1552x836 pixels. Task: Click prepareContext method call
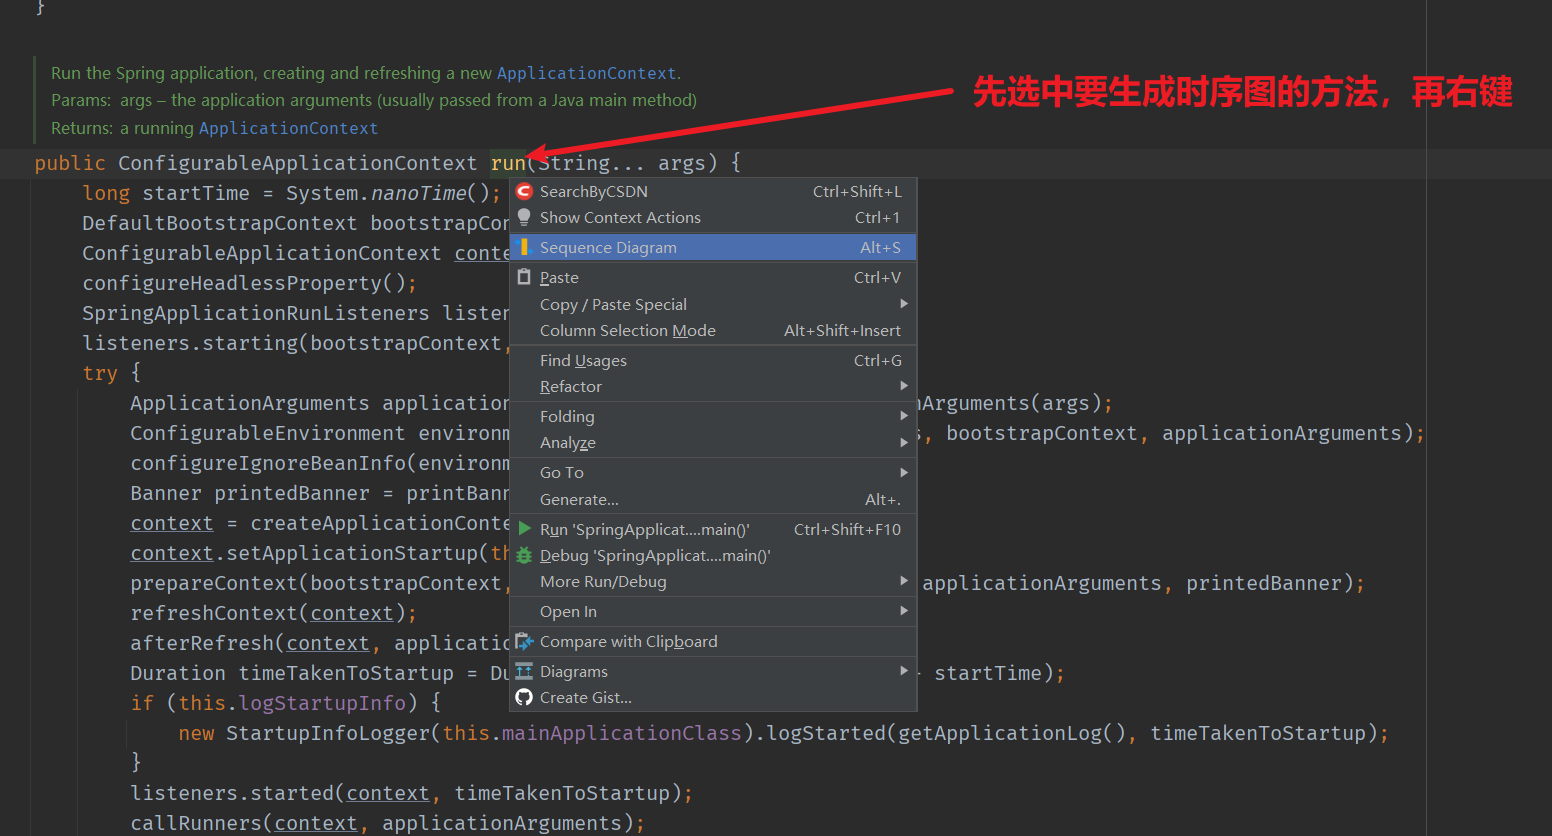click(214, 583)
